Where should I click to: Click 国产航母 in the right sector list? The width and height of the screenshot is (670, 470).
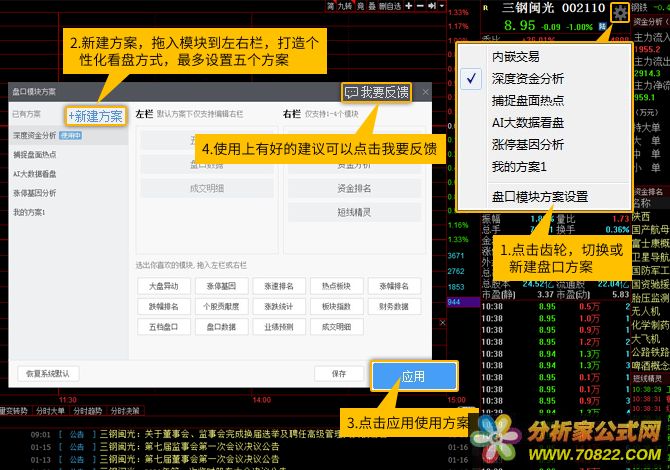pyautogui.click(x=651, y=229)
